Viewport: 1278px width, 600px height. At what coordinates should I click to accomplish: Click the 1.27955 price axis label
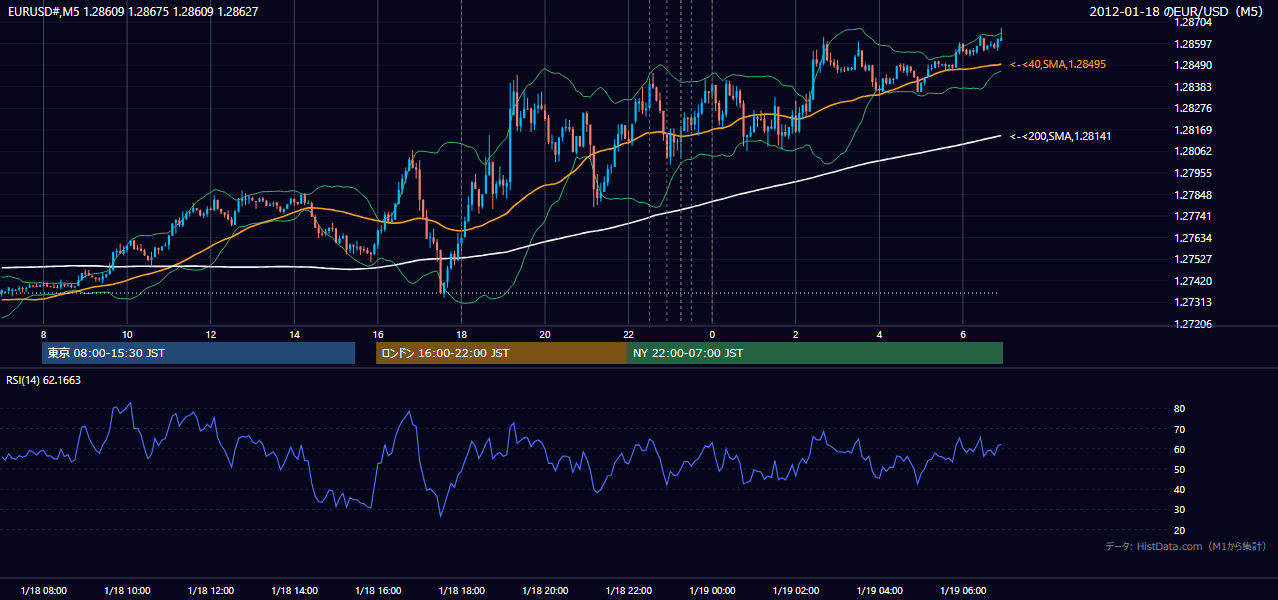click(1193, 173)
